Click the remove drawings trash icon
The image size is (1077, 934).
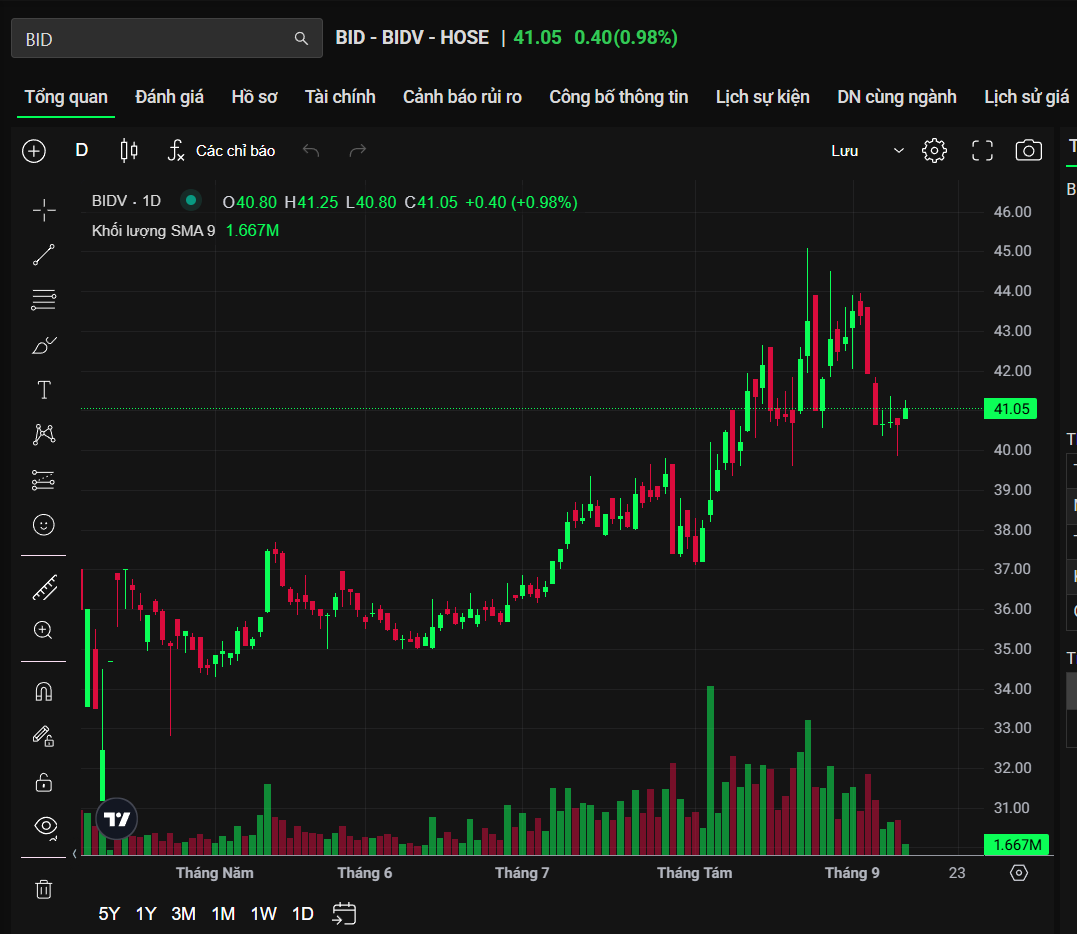[44, 889]
